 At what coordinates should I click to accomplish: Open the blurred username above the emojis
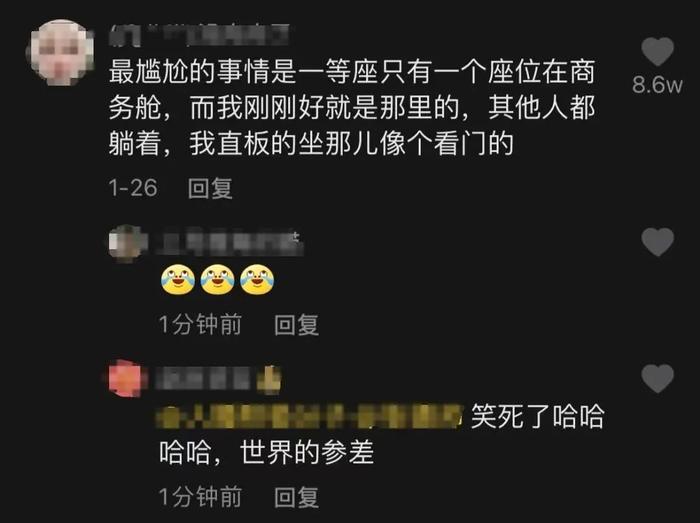pos(229,243)
